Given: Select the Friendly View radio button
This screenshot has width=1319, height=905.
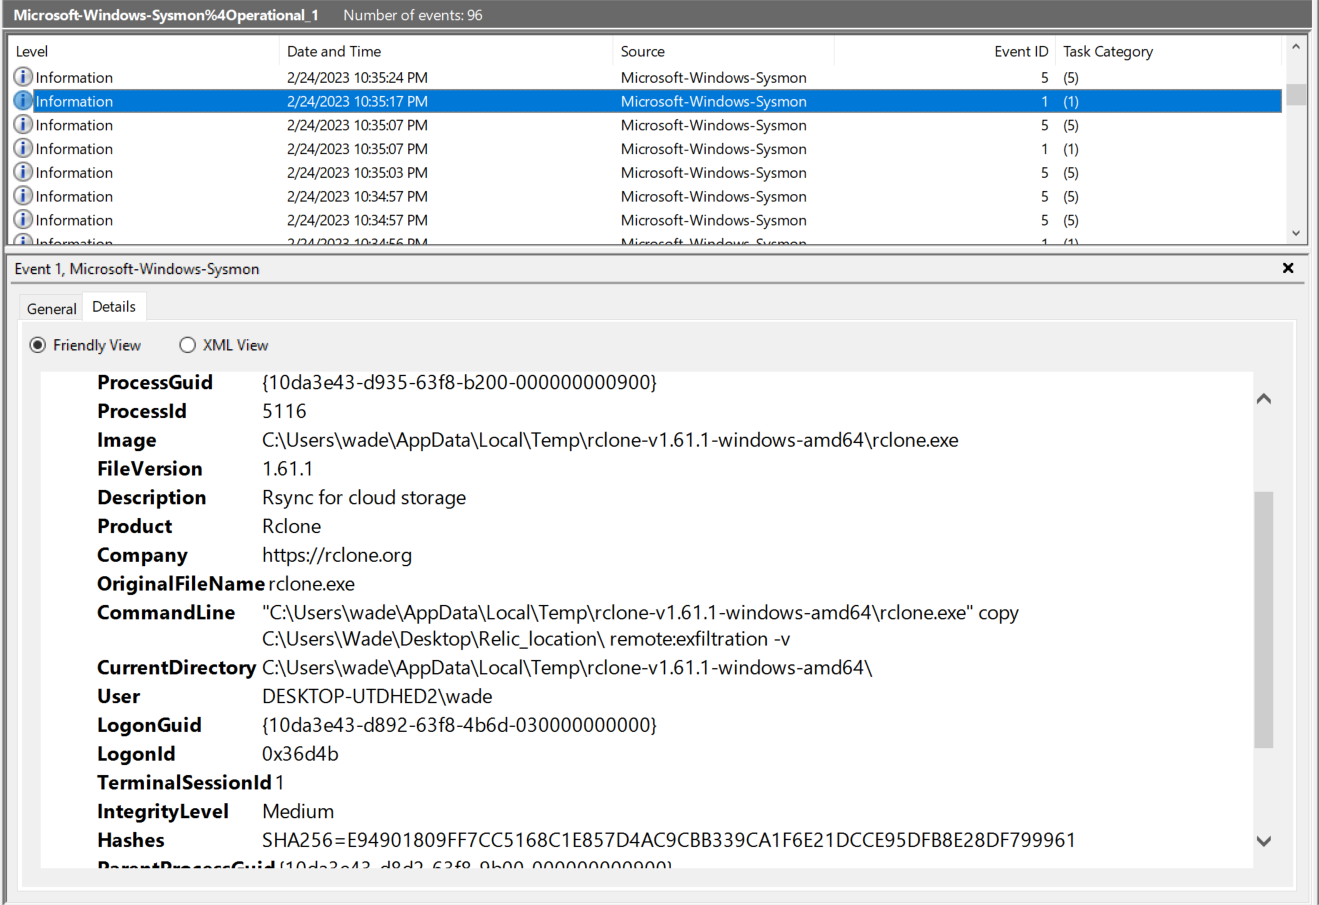Looking at the screenshot, I should 37,344.
